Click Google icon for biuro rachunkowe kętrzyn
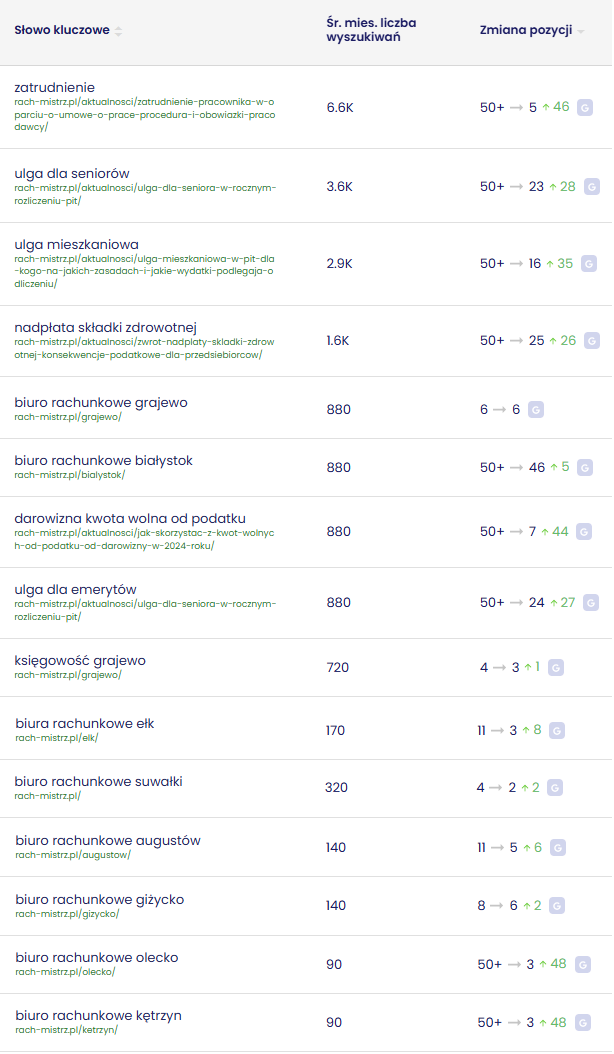 click(x=583, y=1023)
